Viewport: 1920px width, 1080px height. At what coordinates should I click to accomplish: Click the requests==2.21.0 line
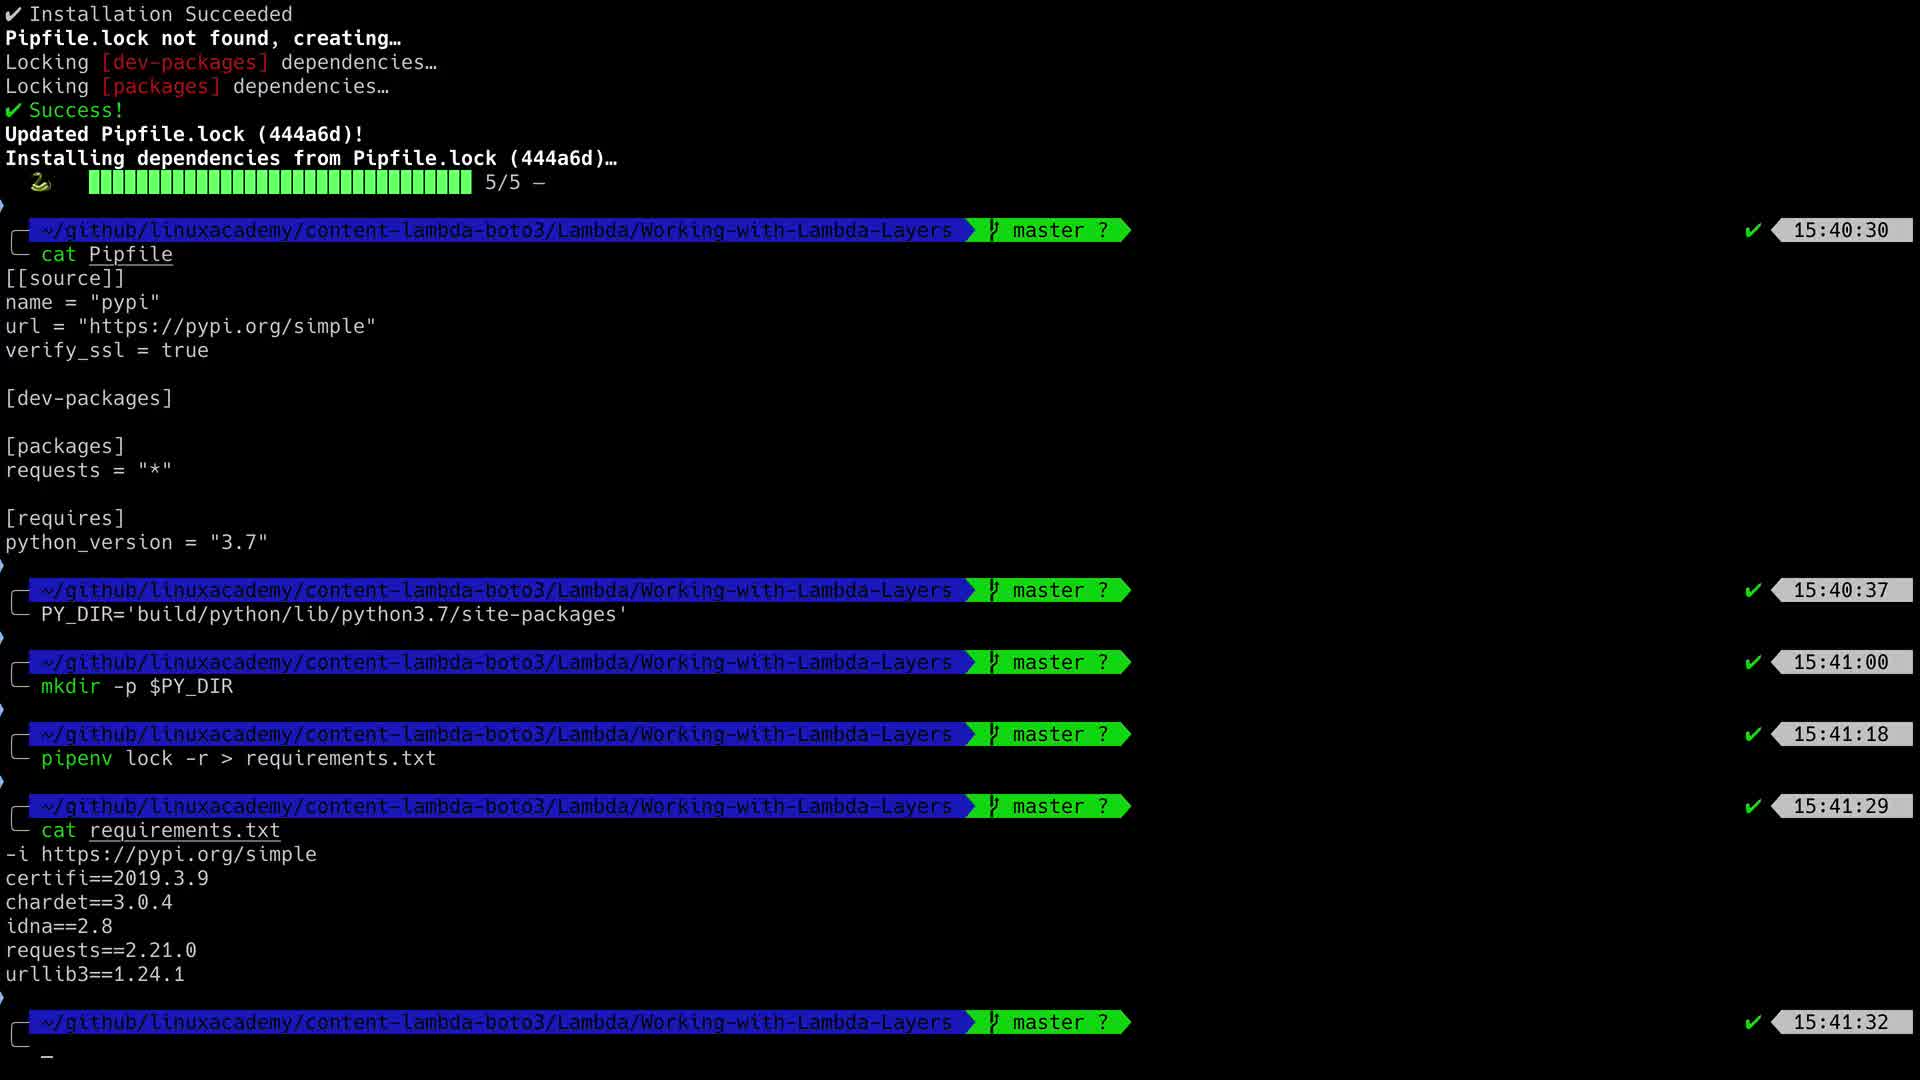100,951
